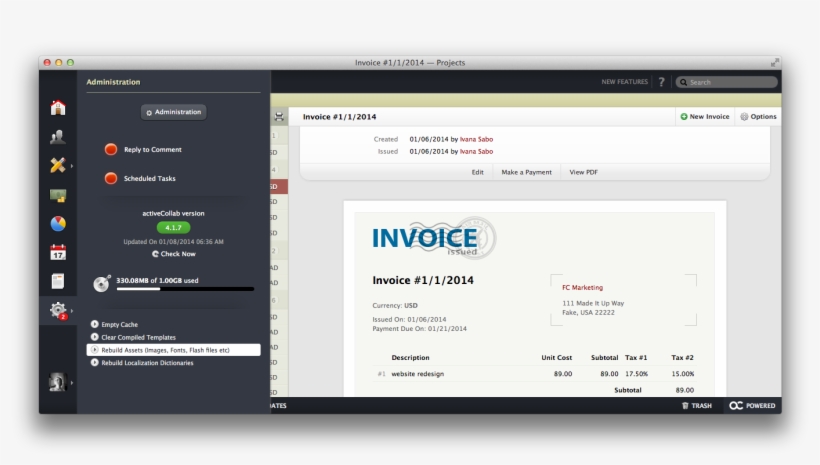The width and height of the screenshot is (820, 465).
Task: Click the Make a Payment tab
Action: [x=526, y=172]
